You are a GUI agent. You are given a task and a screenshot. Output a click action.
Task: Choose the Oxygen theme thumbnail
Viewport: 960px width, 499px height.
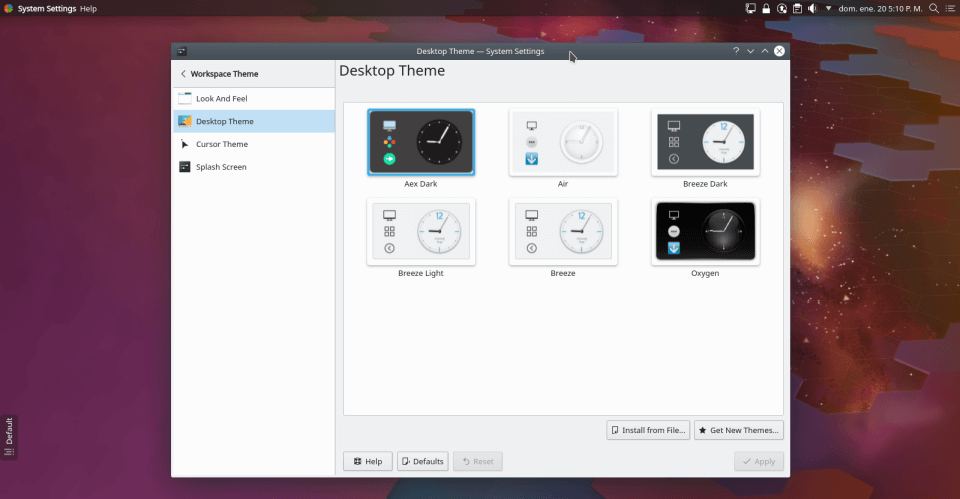click(705, 231)
